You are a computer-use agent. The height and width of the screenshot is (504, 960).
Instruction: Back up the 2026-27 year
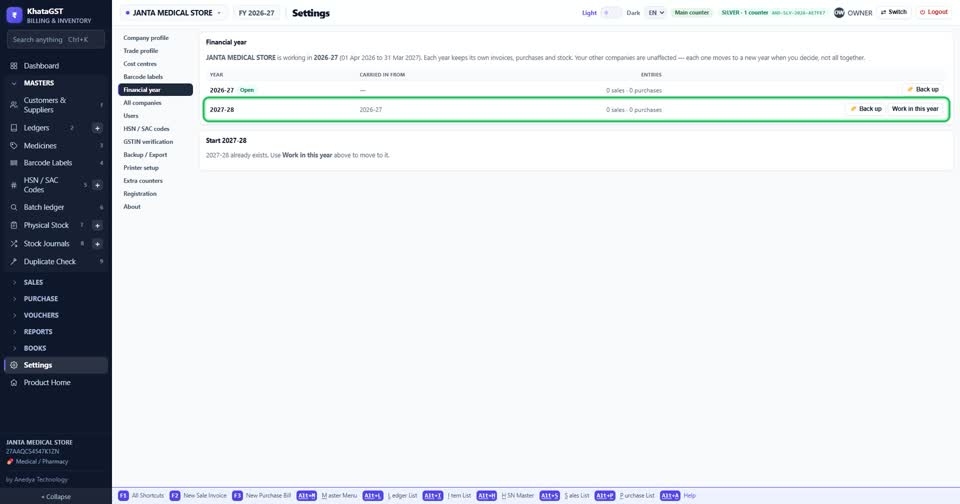tap(923, 89)
